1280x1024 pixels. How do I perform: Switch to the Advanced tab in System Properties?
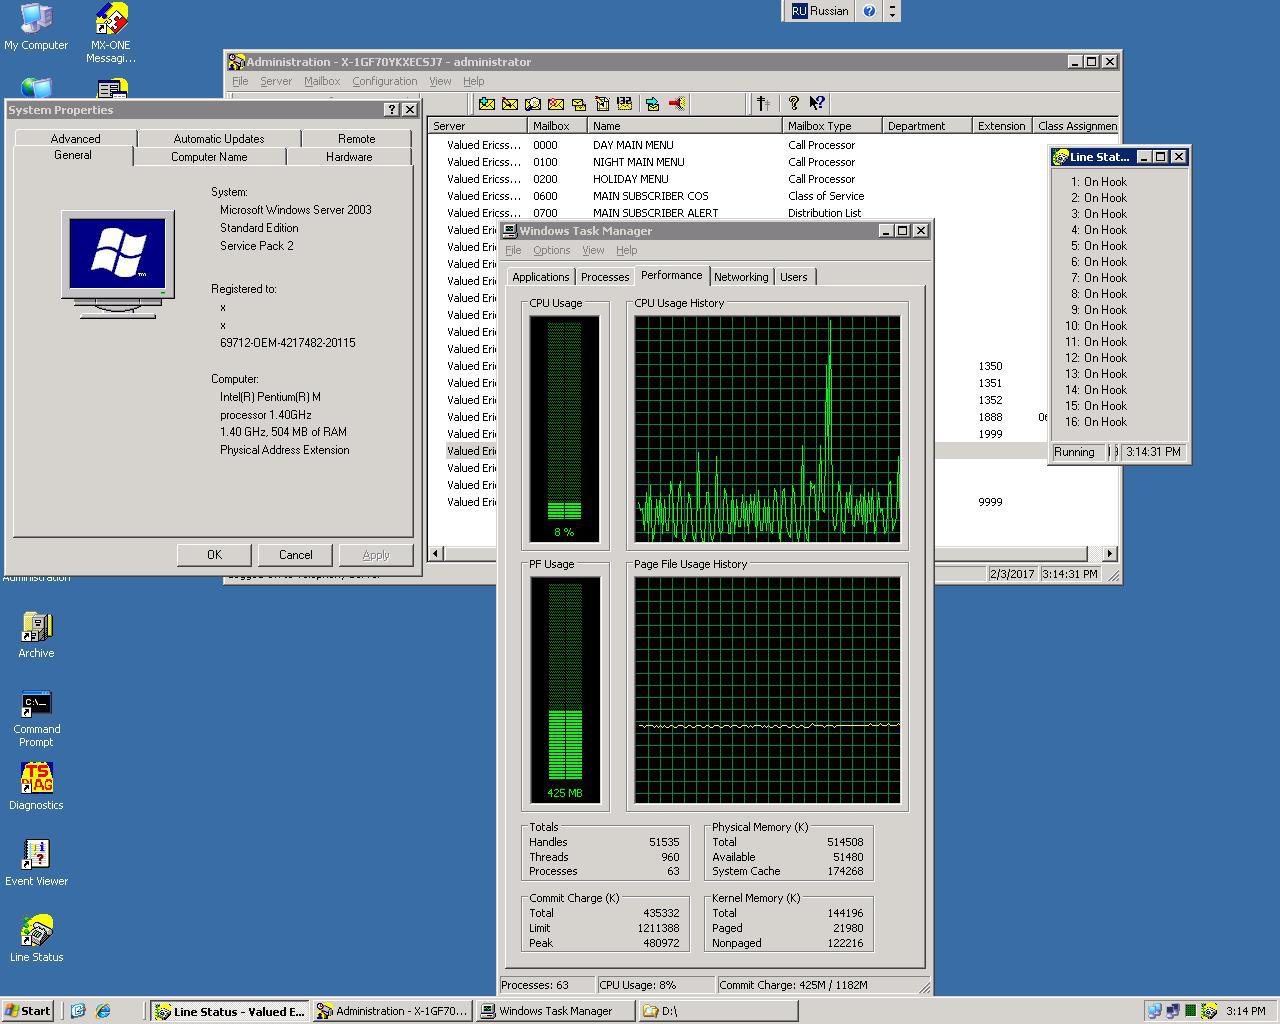(x=76, y=139)
